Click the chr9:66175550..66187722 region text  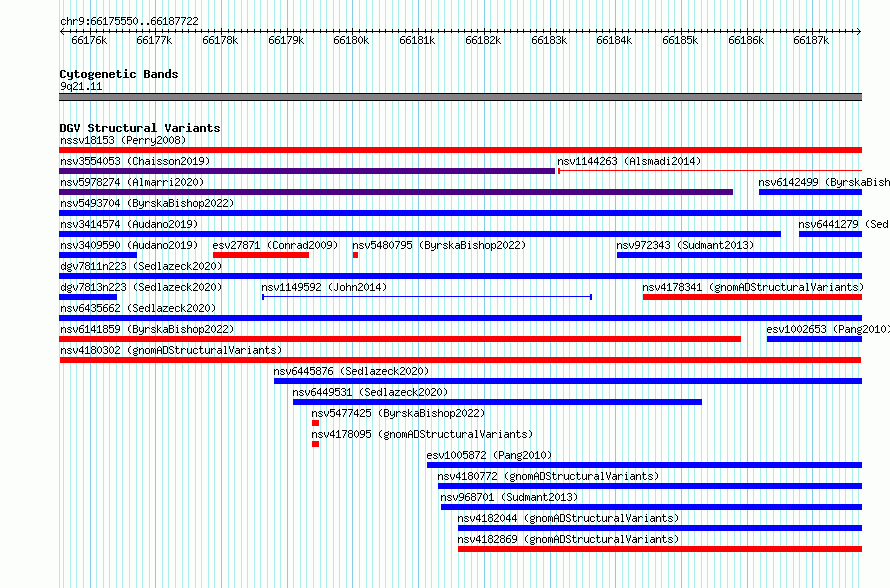[129, 22]
